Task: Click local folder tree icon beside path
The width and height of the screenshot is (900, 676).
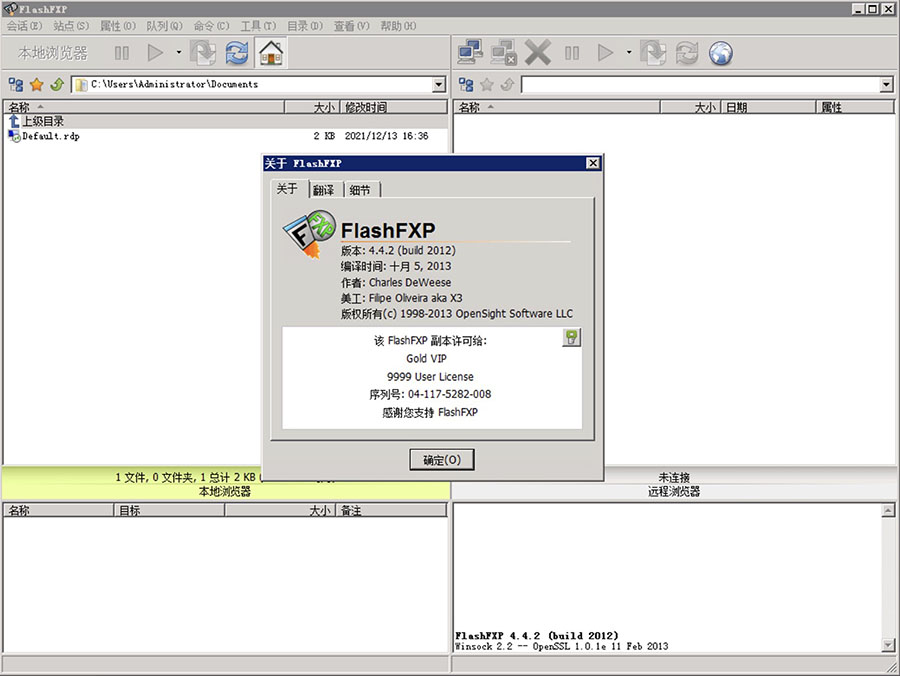Action: coord(16,85)
